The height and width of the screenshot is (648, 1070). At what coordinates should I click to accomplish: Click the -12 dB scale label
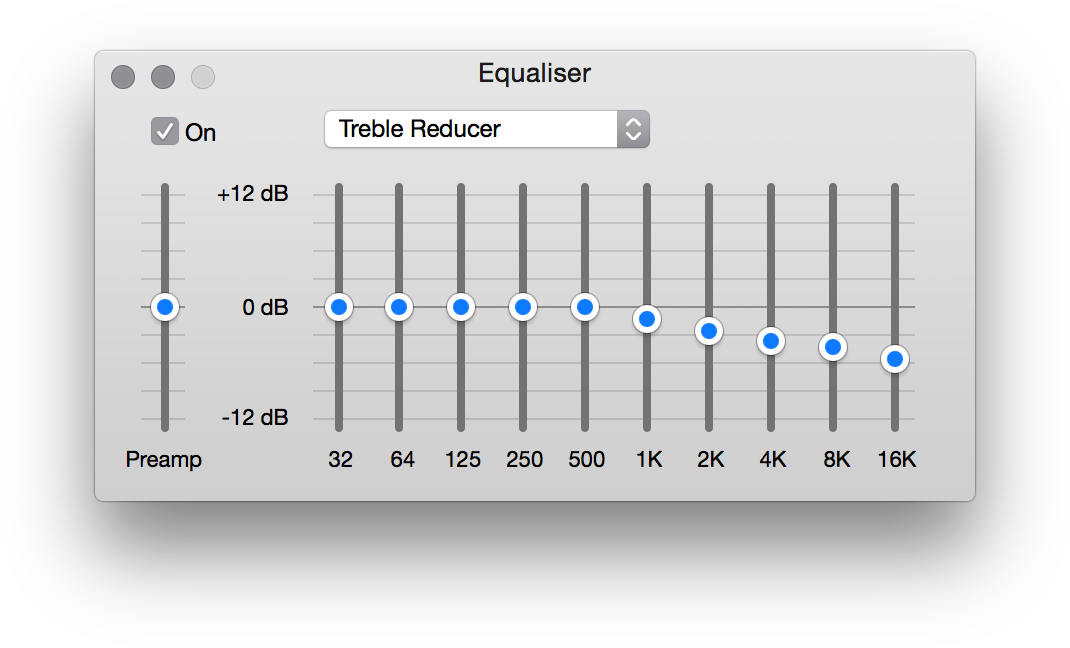(255, 417)
